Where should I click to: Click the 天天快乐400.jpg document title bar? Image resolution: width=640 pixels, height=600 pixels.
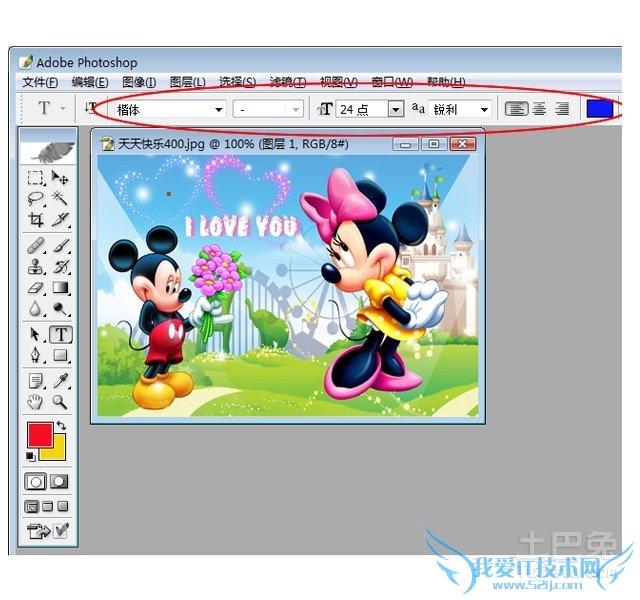pos(244,144)
